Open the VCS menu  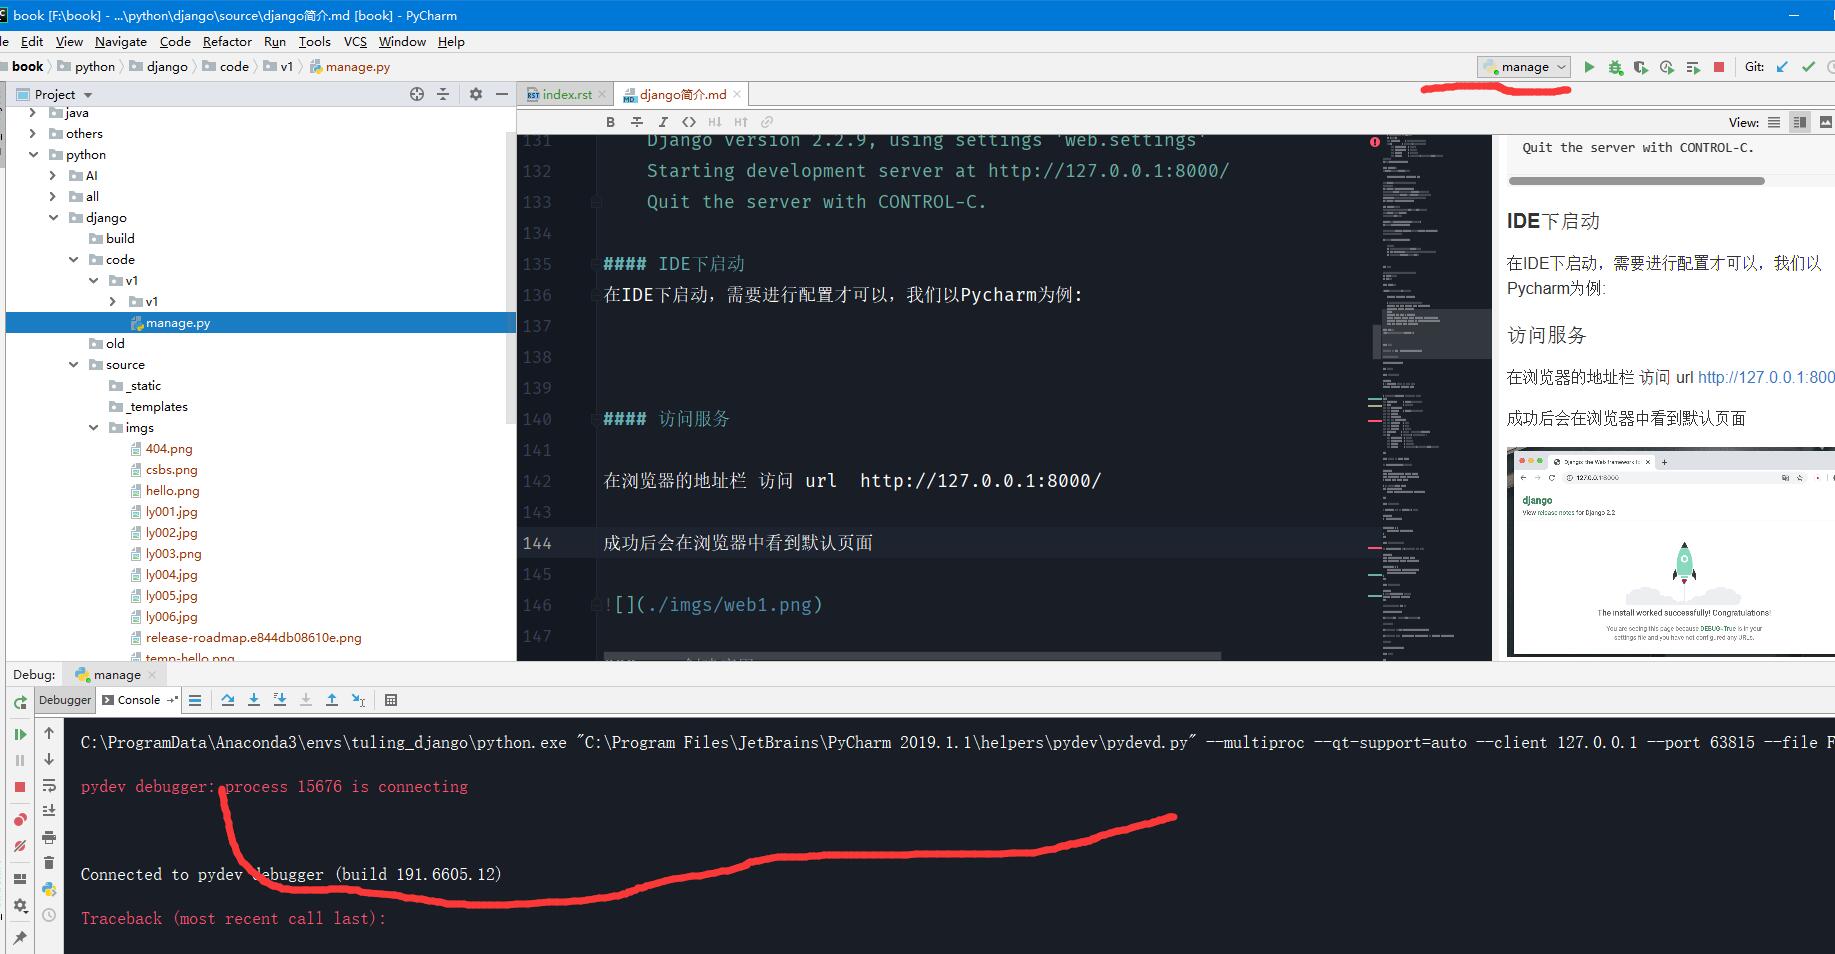pos(355,41)
